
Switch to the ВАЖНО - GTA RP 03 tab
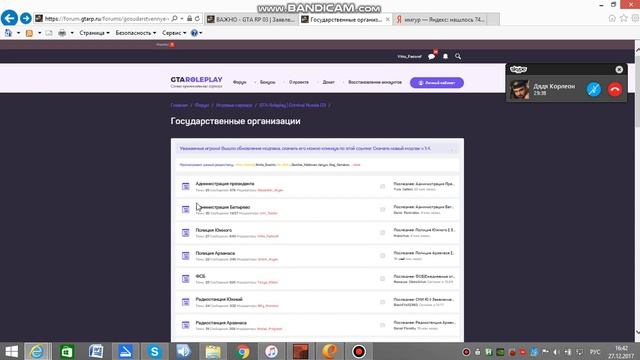coord(251,19)
